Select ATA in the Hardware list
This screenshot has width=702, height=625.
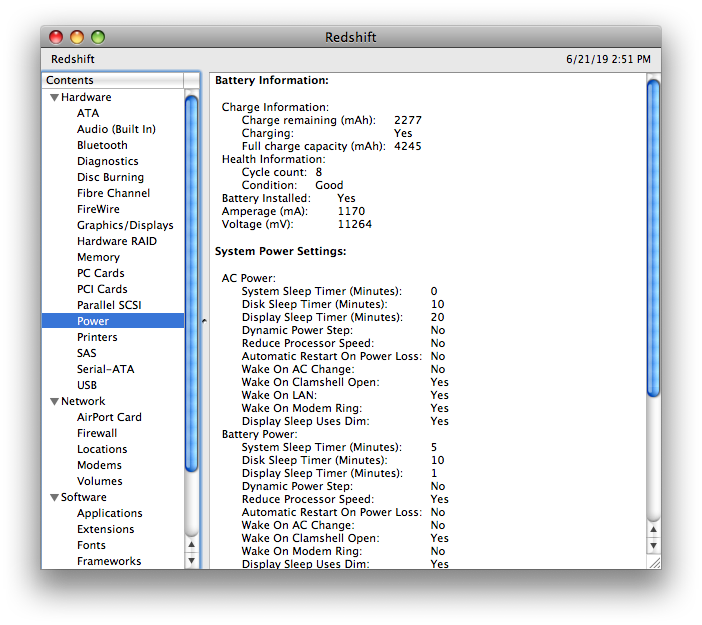88,113
